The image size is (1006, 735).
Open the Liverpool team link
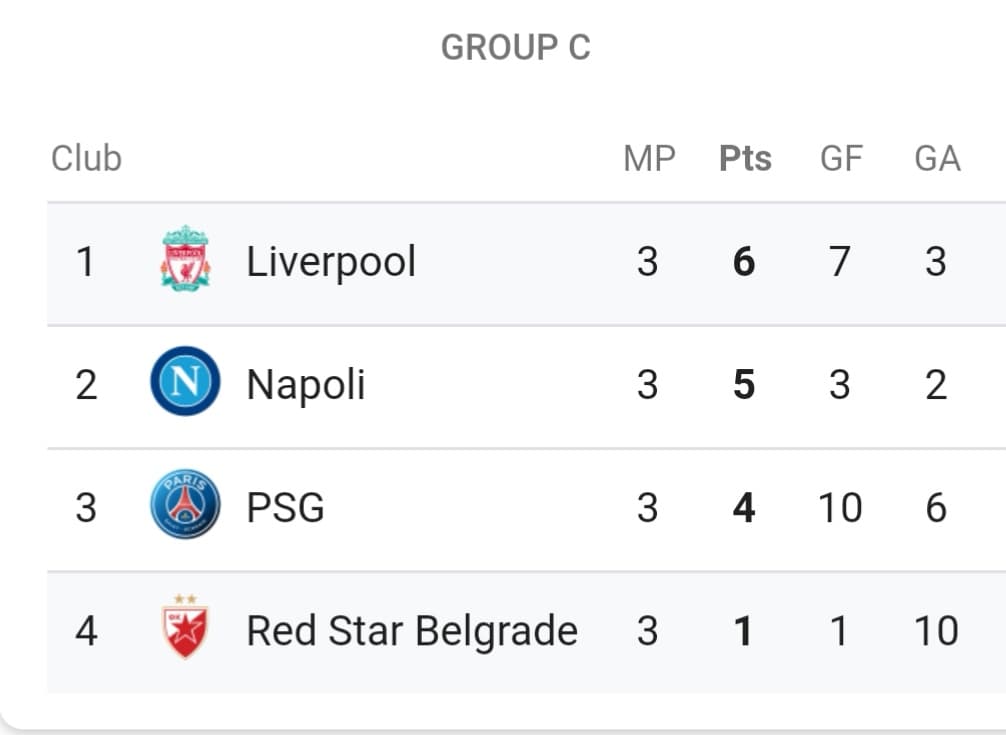click(331, 262)
